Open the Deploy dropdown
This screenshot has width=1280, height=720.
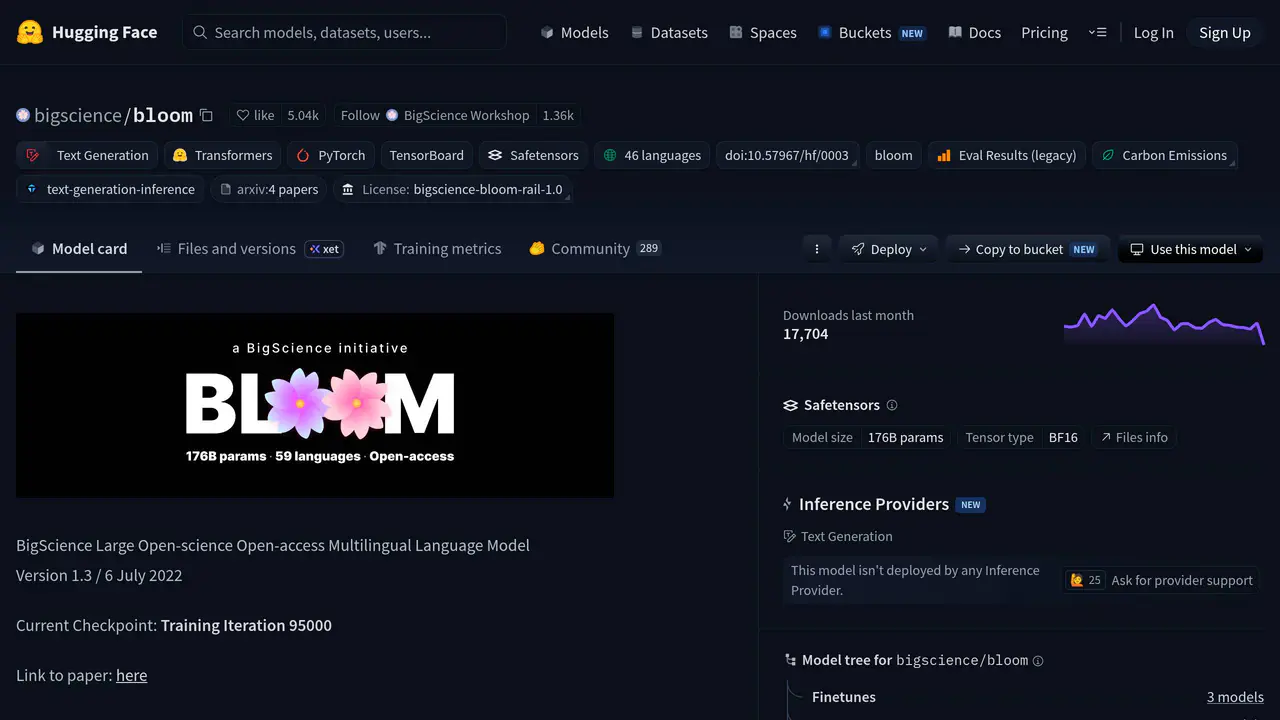[889, 249]
